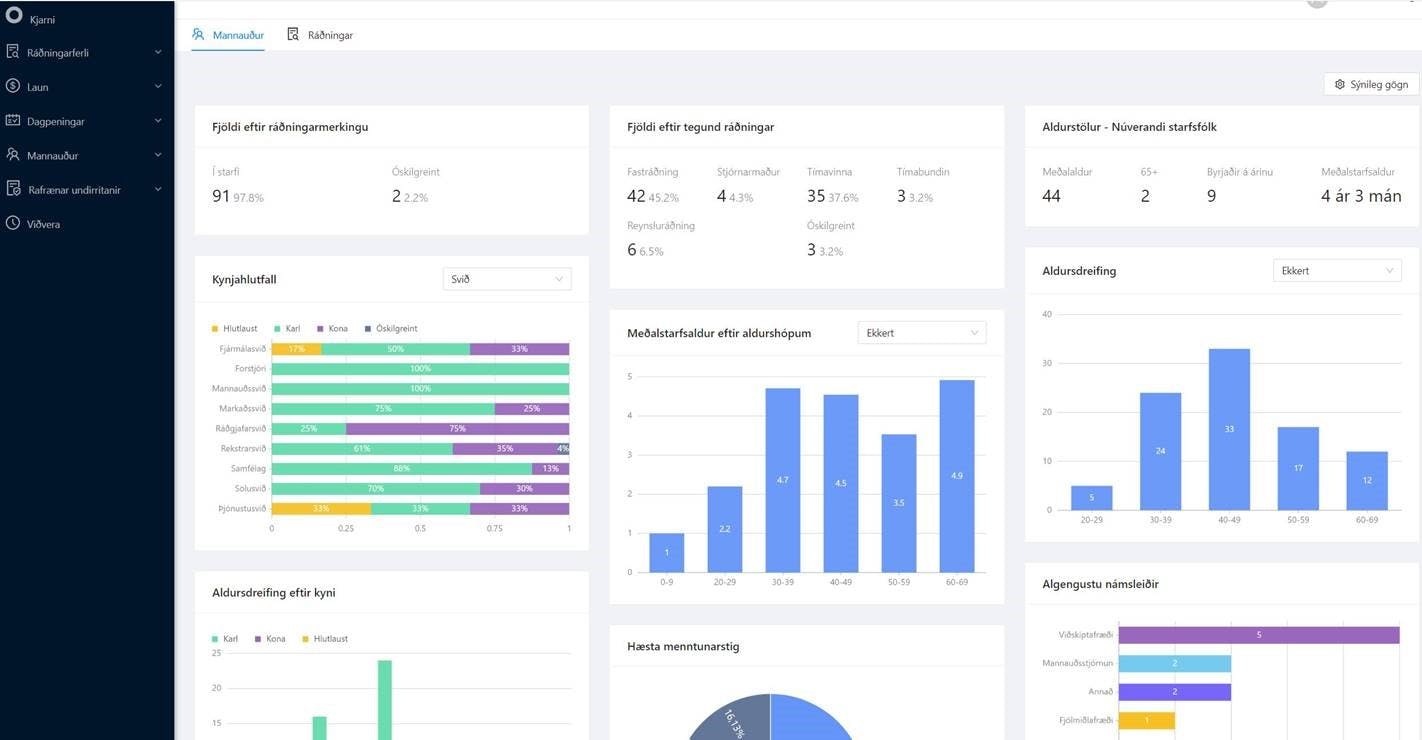Open Viðvera in the sidebar

click(x=43, y=224)
